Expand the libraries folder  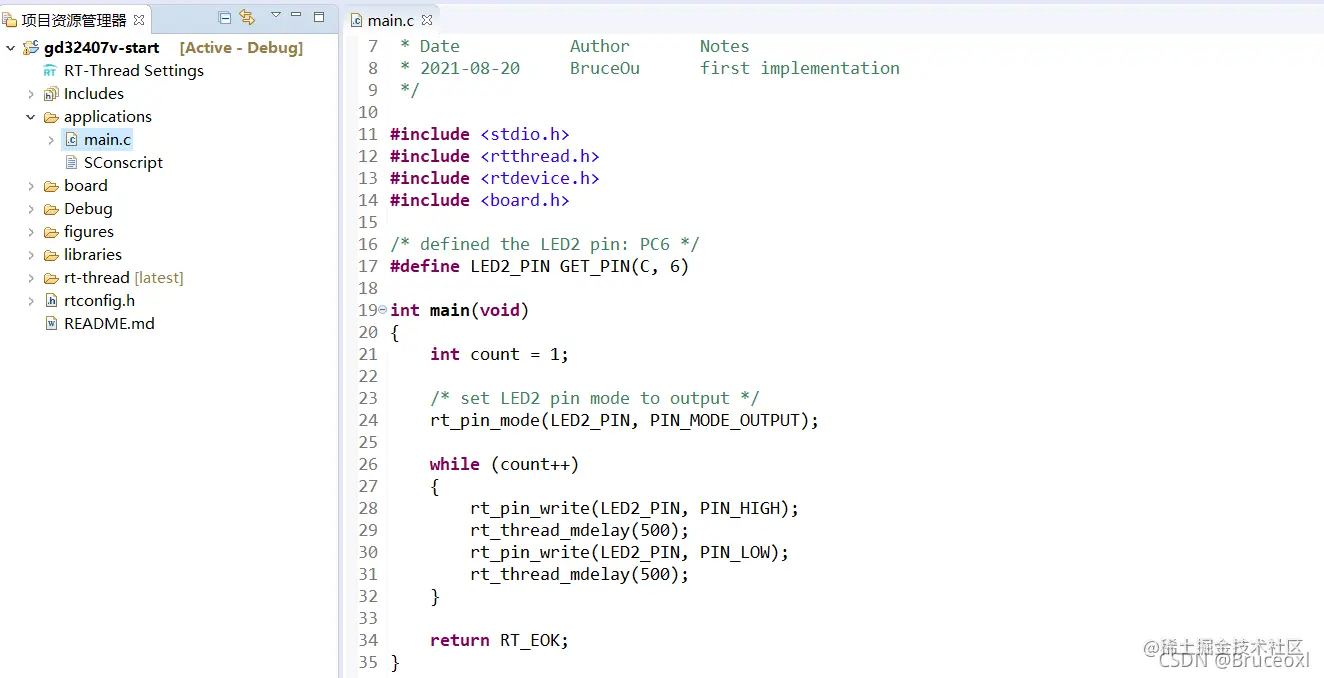click(31, 255)
